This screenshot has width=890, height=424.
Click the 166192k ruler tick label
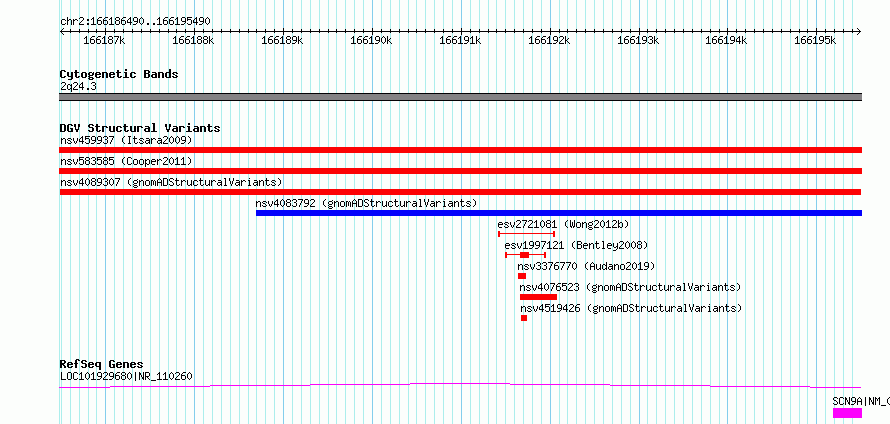(549, 41)
